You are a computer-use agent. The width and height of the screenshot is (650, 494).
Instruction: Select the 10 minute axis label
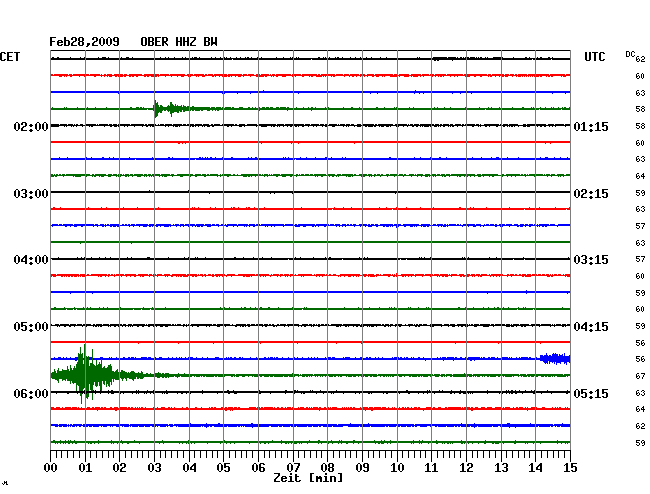pos(397,467)
